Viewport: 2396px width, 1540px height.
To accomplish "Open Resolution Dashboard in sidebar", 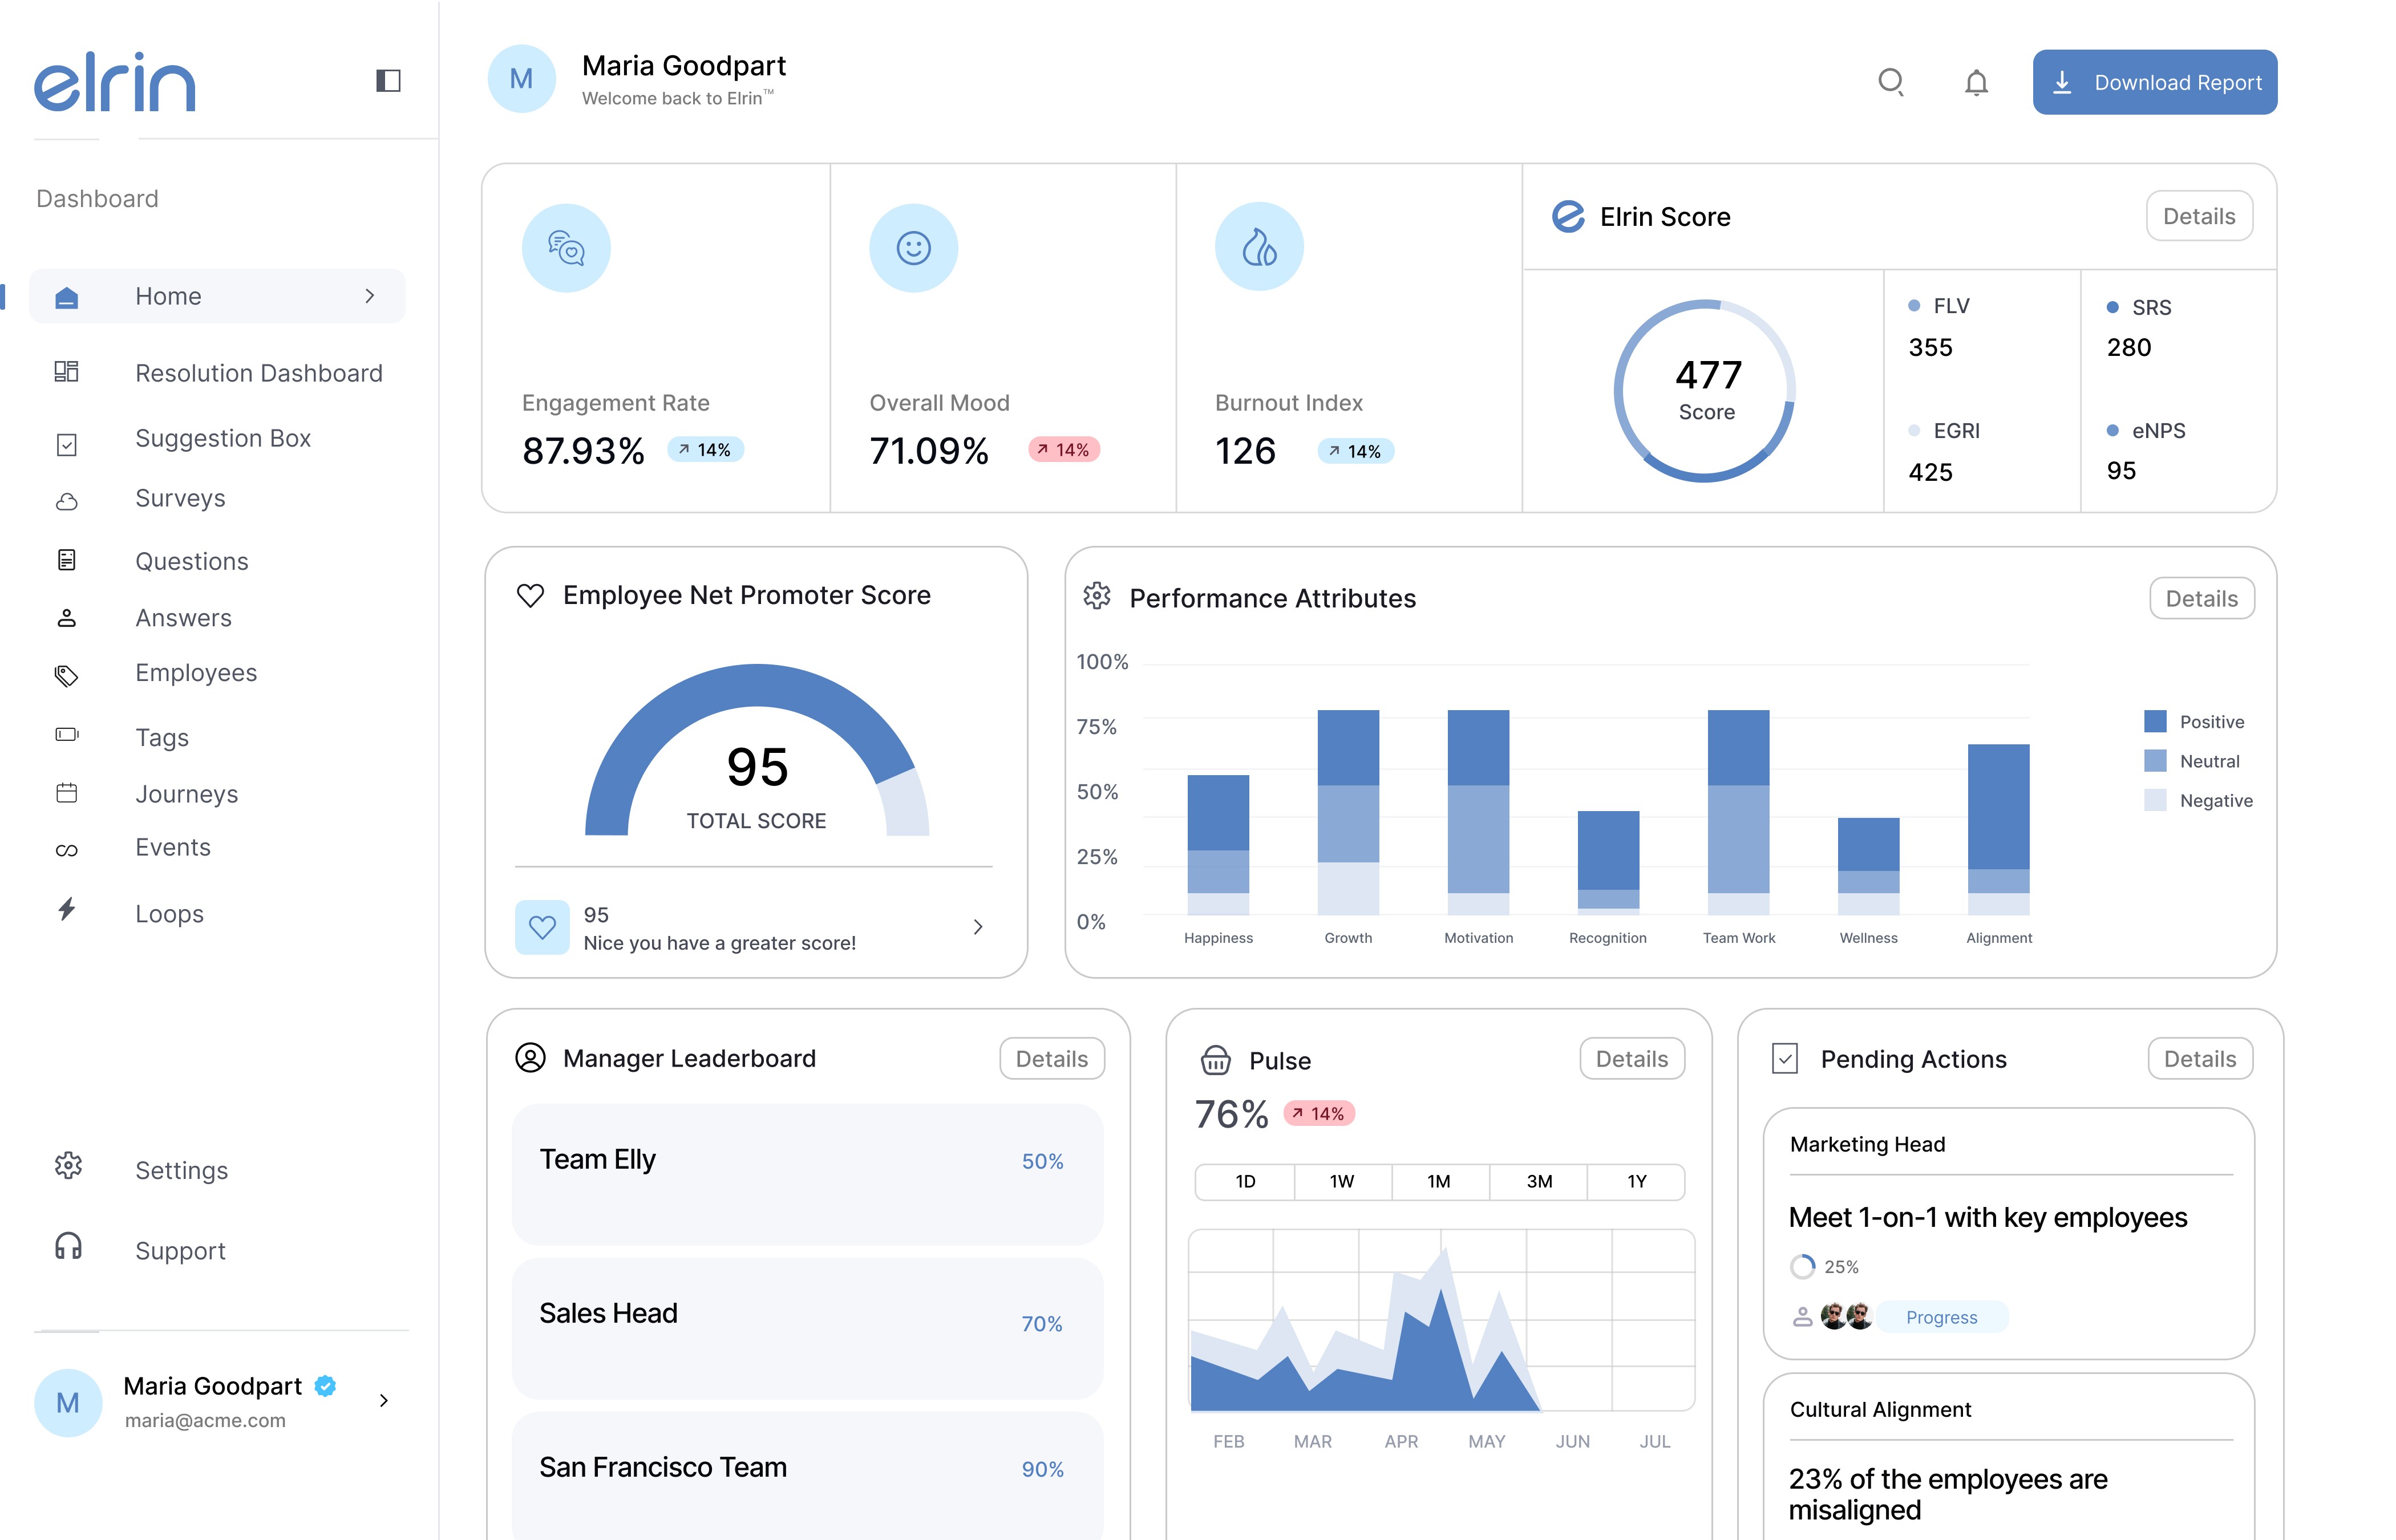I will coord(258,373).
